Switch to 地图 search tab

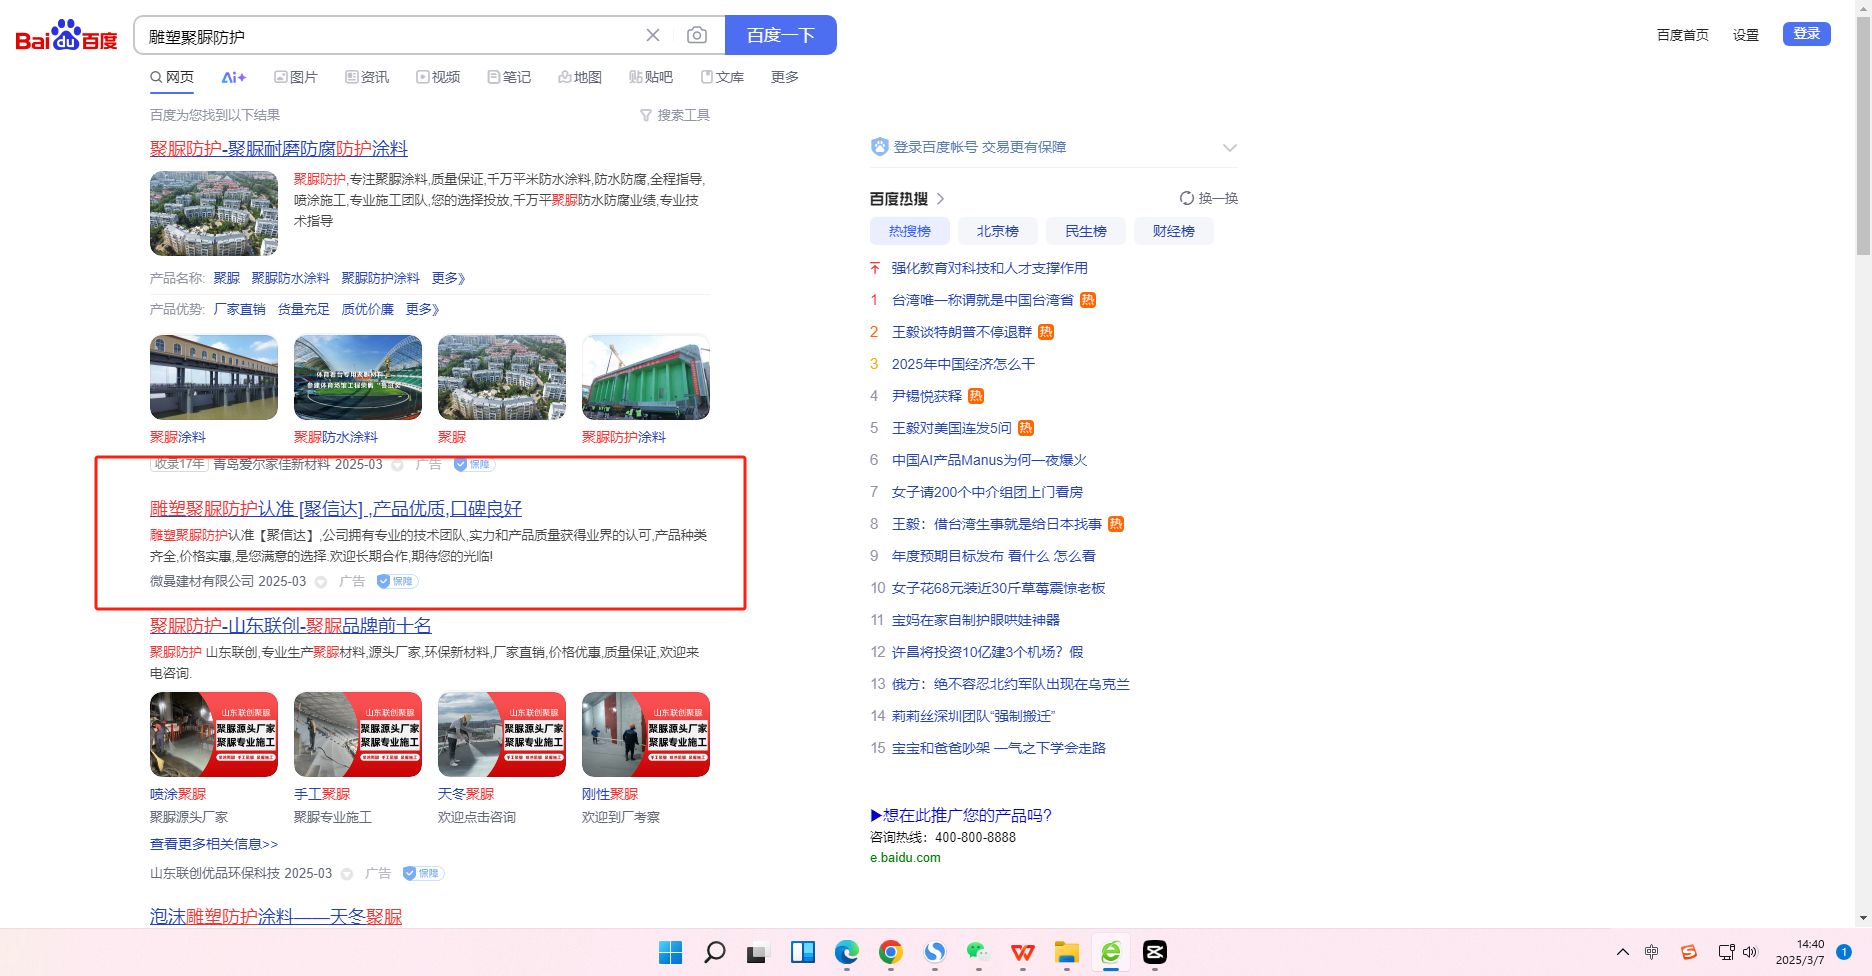580,77
